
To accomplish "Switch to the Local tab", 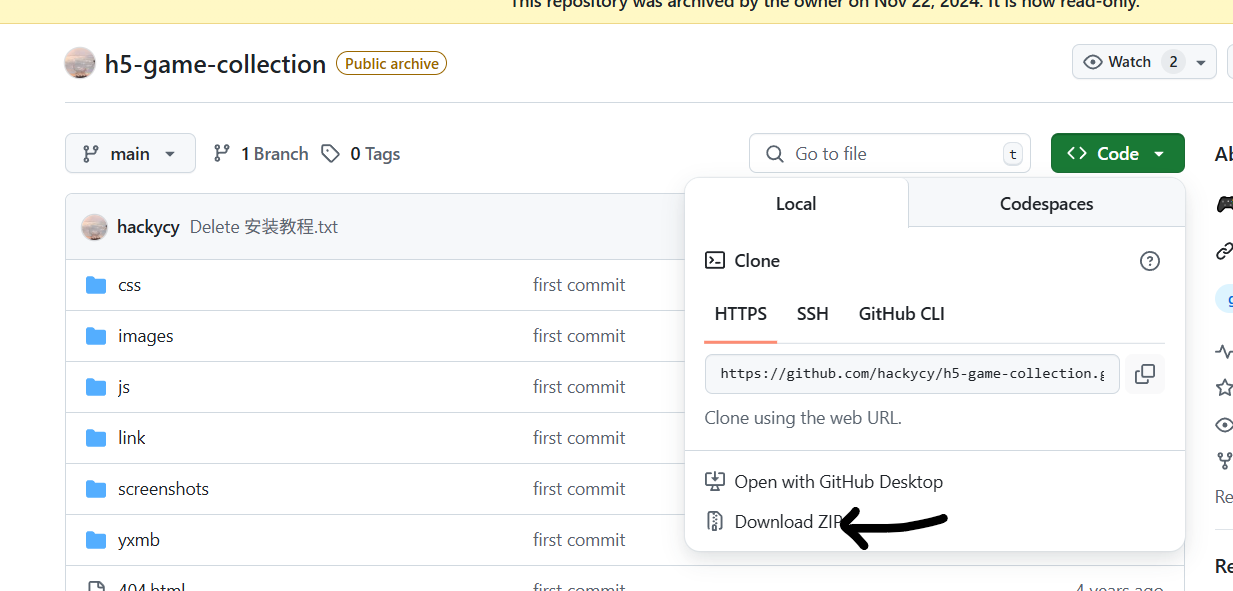I will (x=796, y=204).
